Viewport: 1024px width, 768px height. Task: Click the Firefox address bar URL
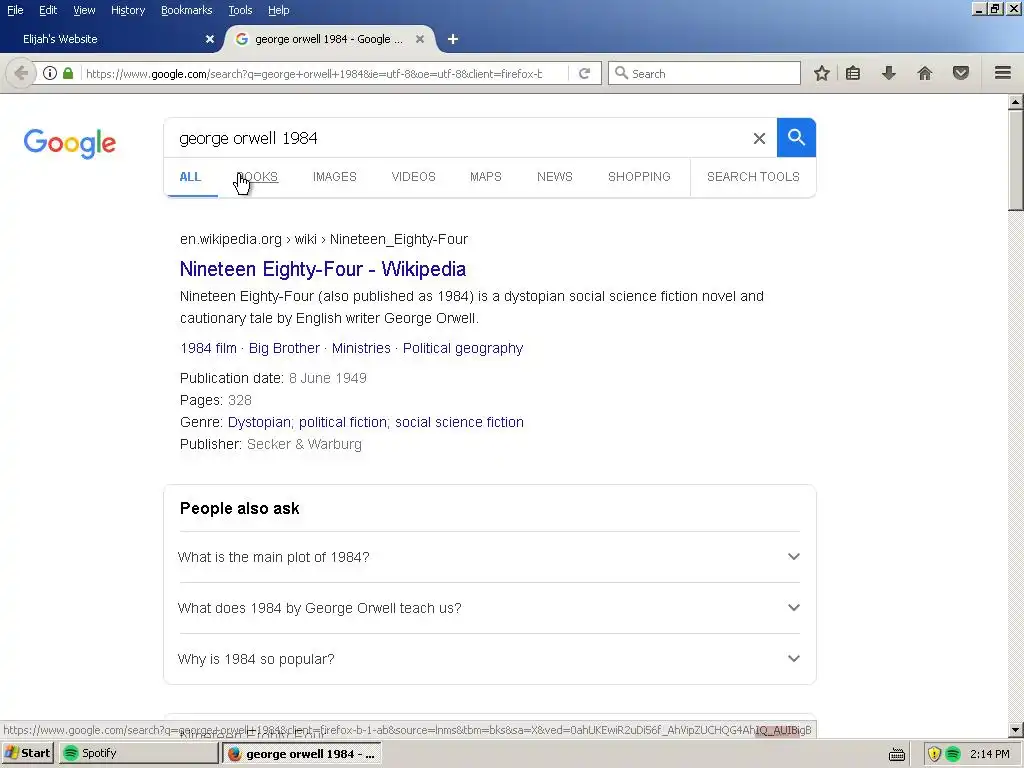(313, 74)
